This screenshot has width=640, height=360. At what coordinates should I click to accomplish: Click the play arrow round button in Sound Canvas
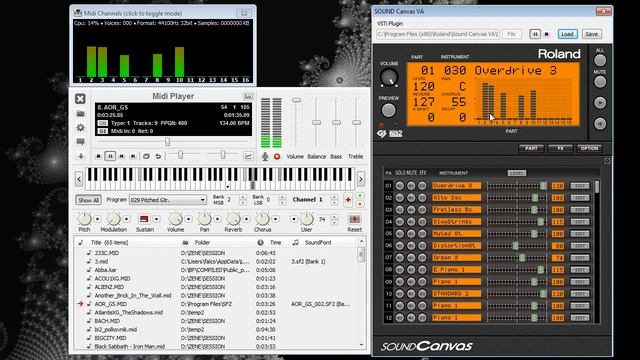pyautogui.click(x=600, y=103)
